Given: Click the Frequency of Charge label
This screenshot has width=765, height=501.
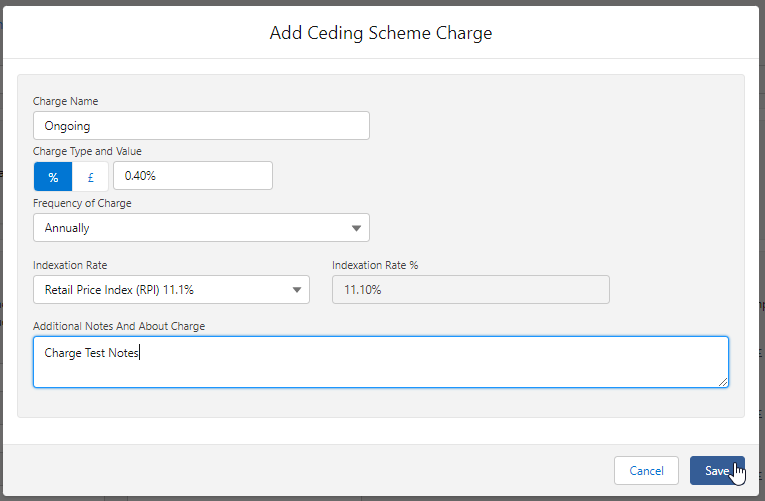Looking at the screenshot, I should (82, 203).
